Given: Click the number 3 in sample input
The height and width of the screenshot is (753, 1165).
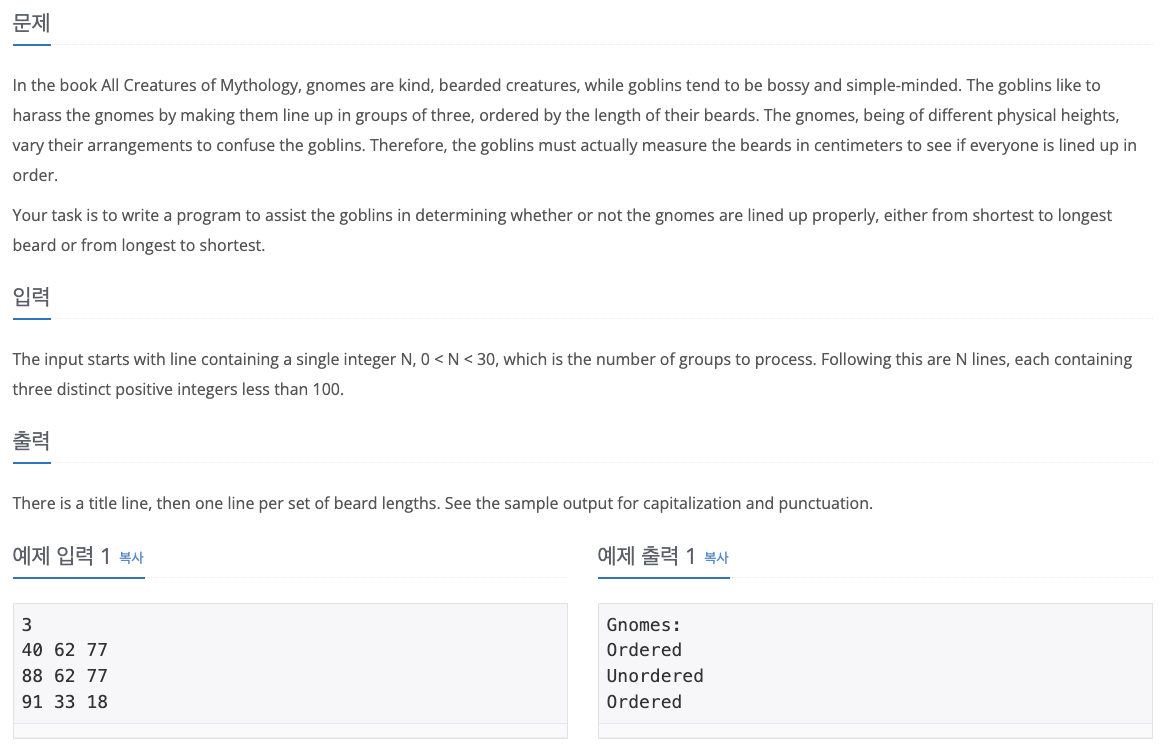Looking at the screenshot, I should (x=27, y=625).
